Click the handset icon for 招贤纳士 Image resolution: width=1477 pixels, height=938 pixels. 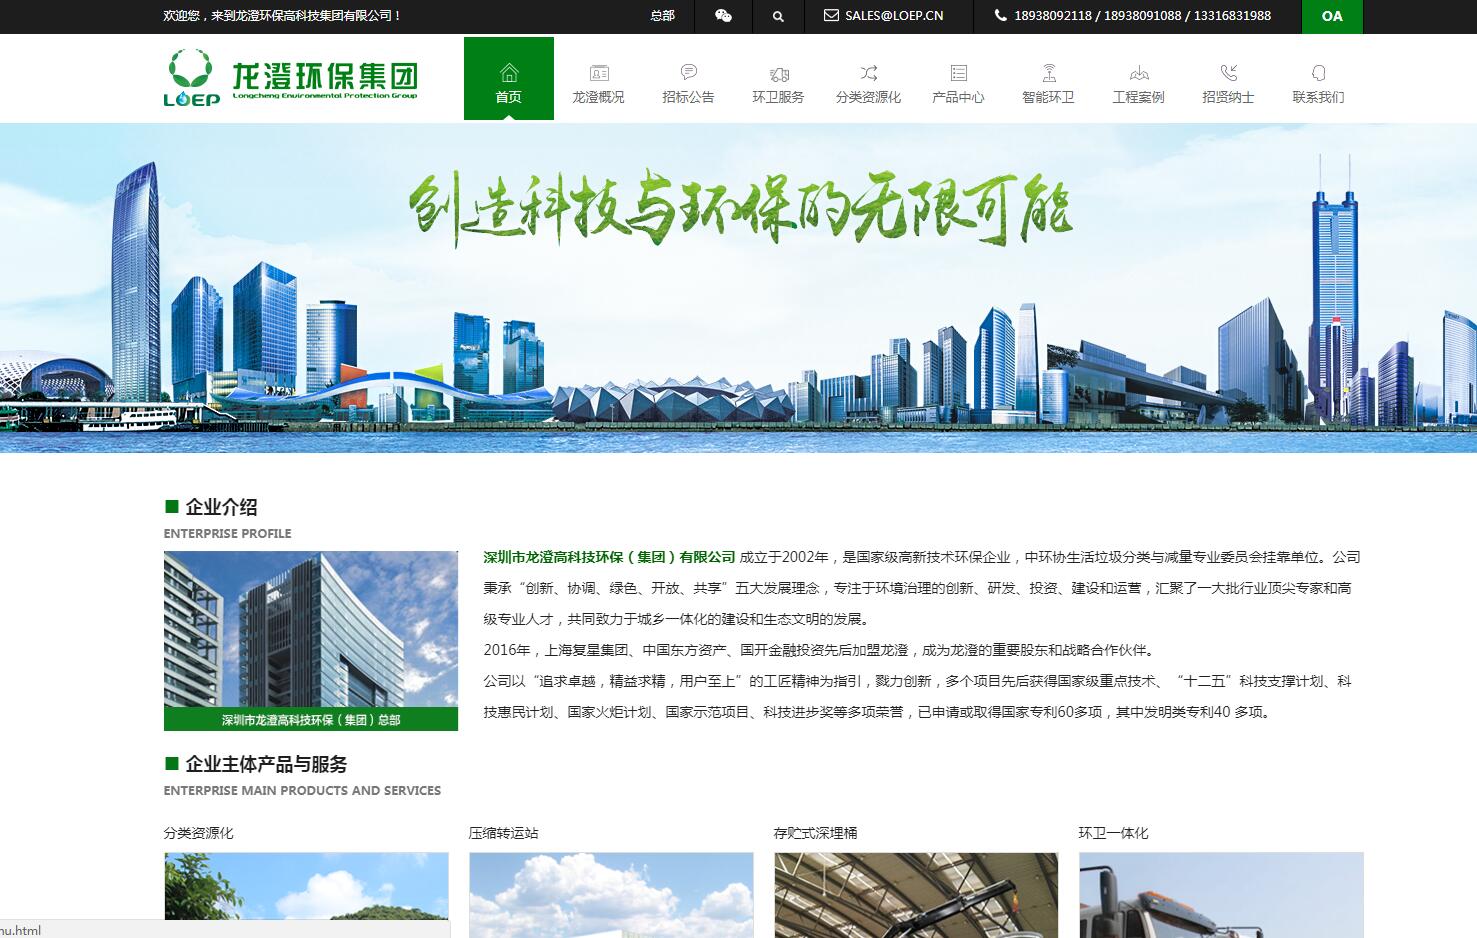[1229, 71]
